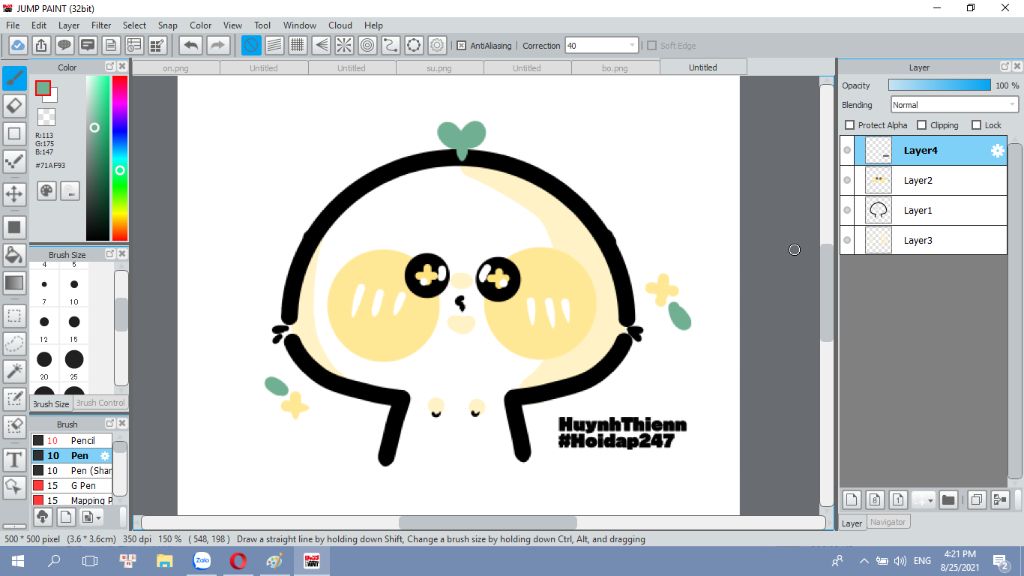Close the Color panel
1024x576 pixels.
pyautogui.click(x=122, y=67)
